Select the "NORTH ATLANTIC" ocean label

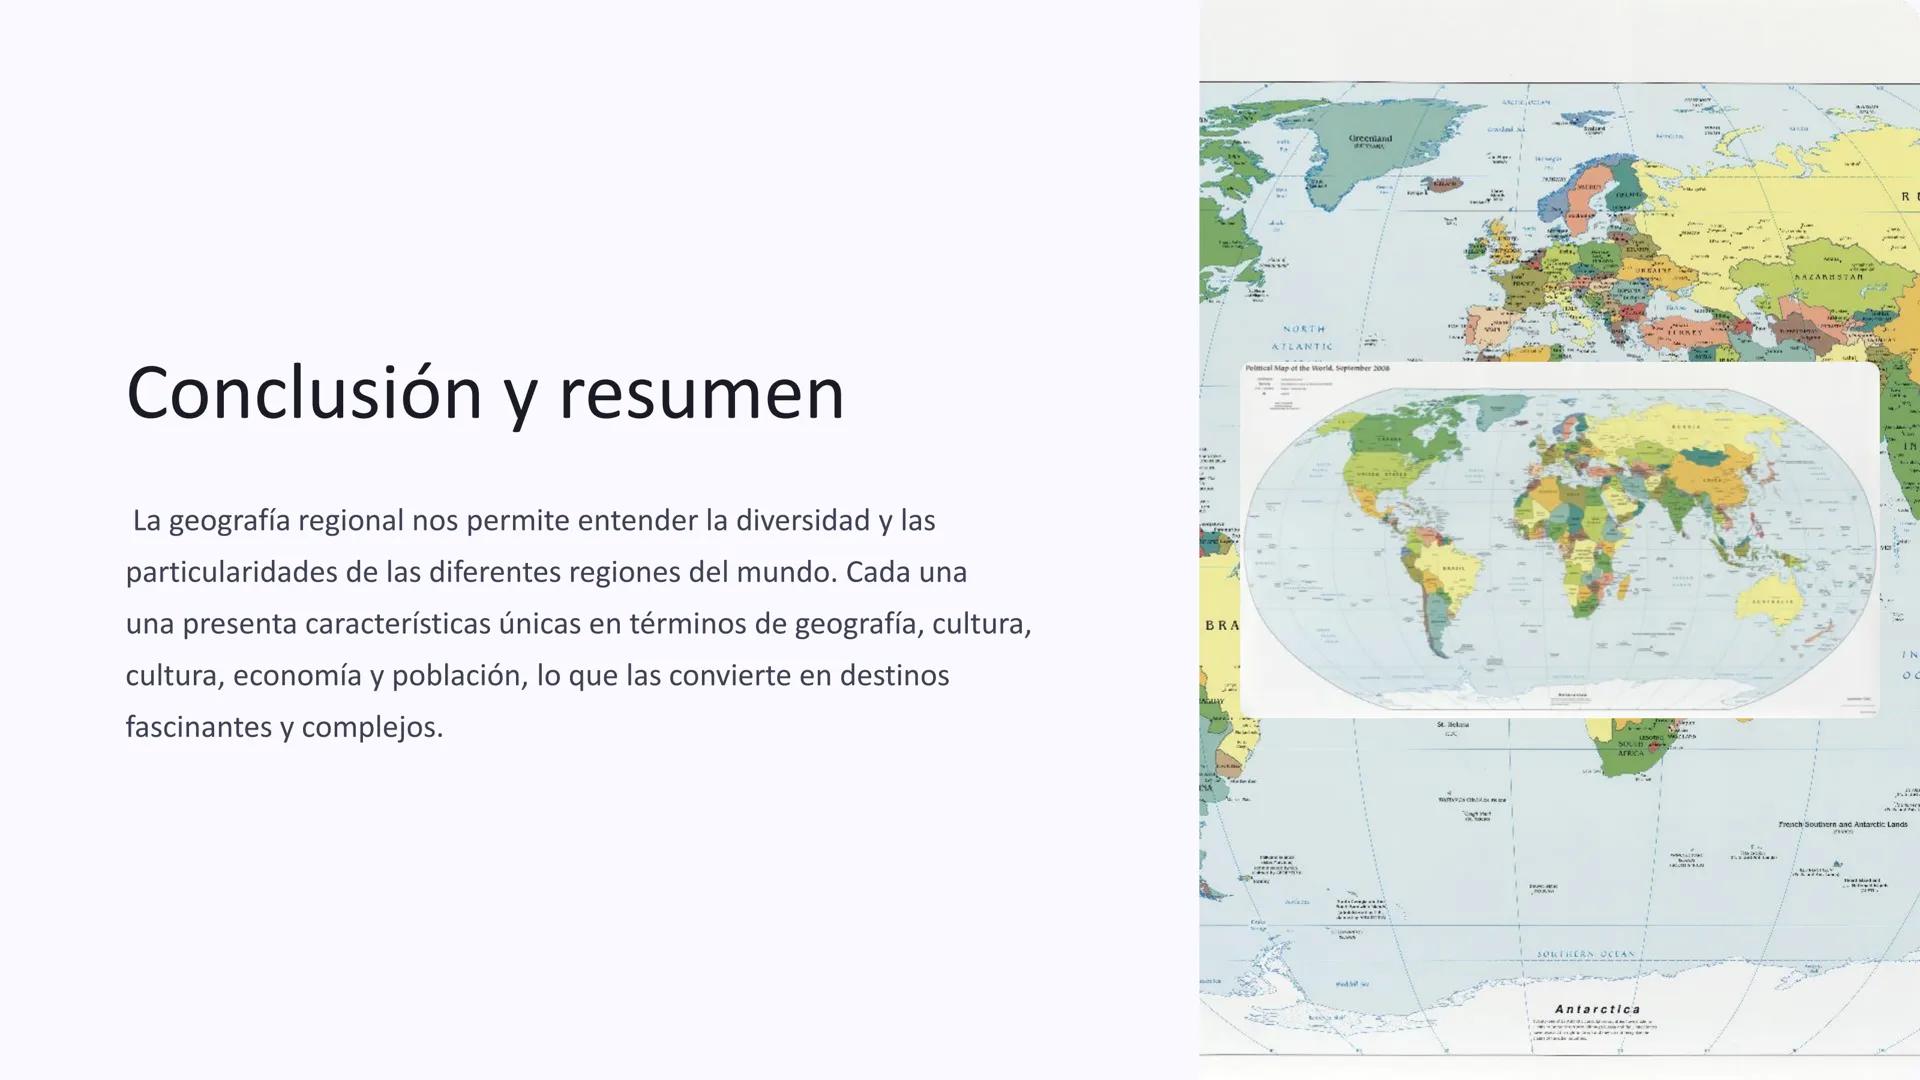click(x=1305, y=338)
